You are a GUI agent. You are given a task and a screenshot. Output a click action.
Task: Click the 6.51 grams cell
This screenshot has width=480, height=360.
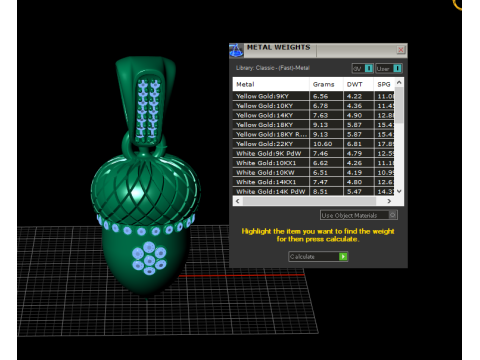point(326,173)
